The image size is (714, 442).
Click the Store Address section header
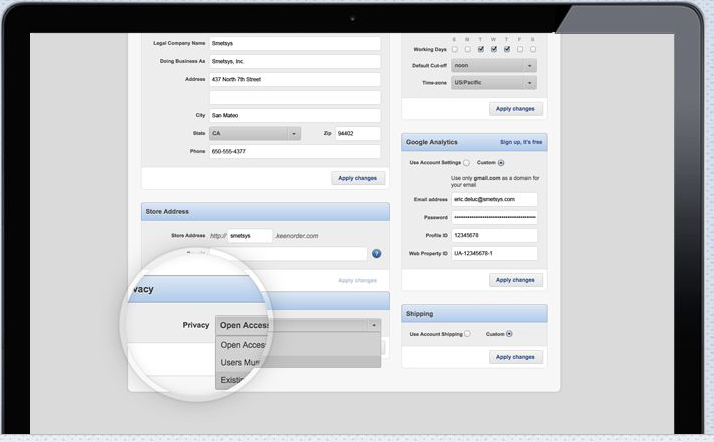(x=265, y=212)
